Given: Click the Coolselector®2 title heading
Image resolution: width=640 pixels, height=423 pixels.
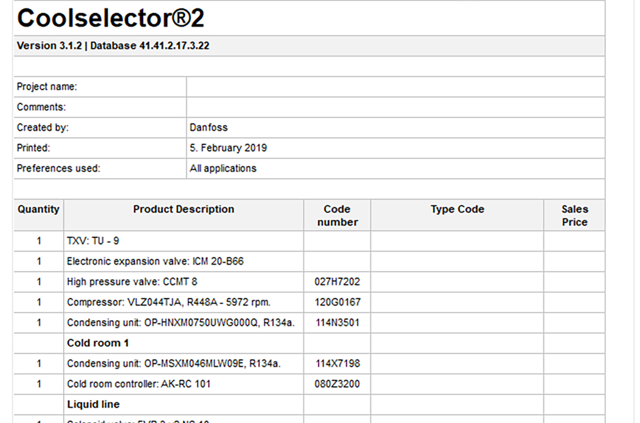Looking at the screenshot, I should [x=118, y=18].
